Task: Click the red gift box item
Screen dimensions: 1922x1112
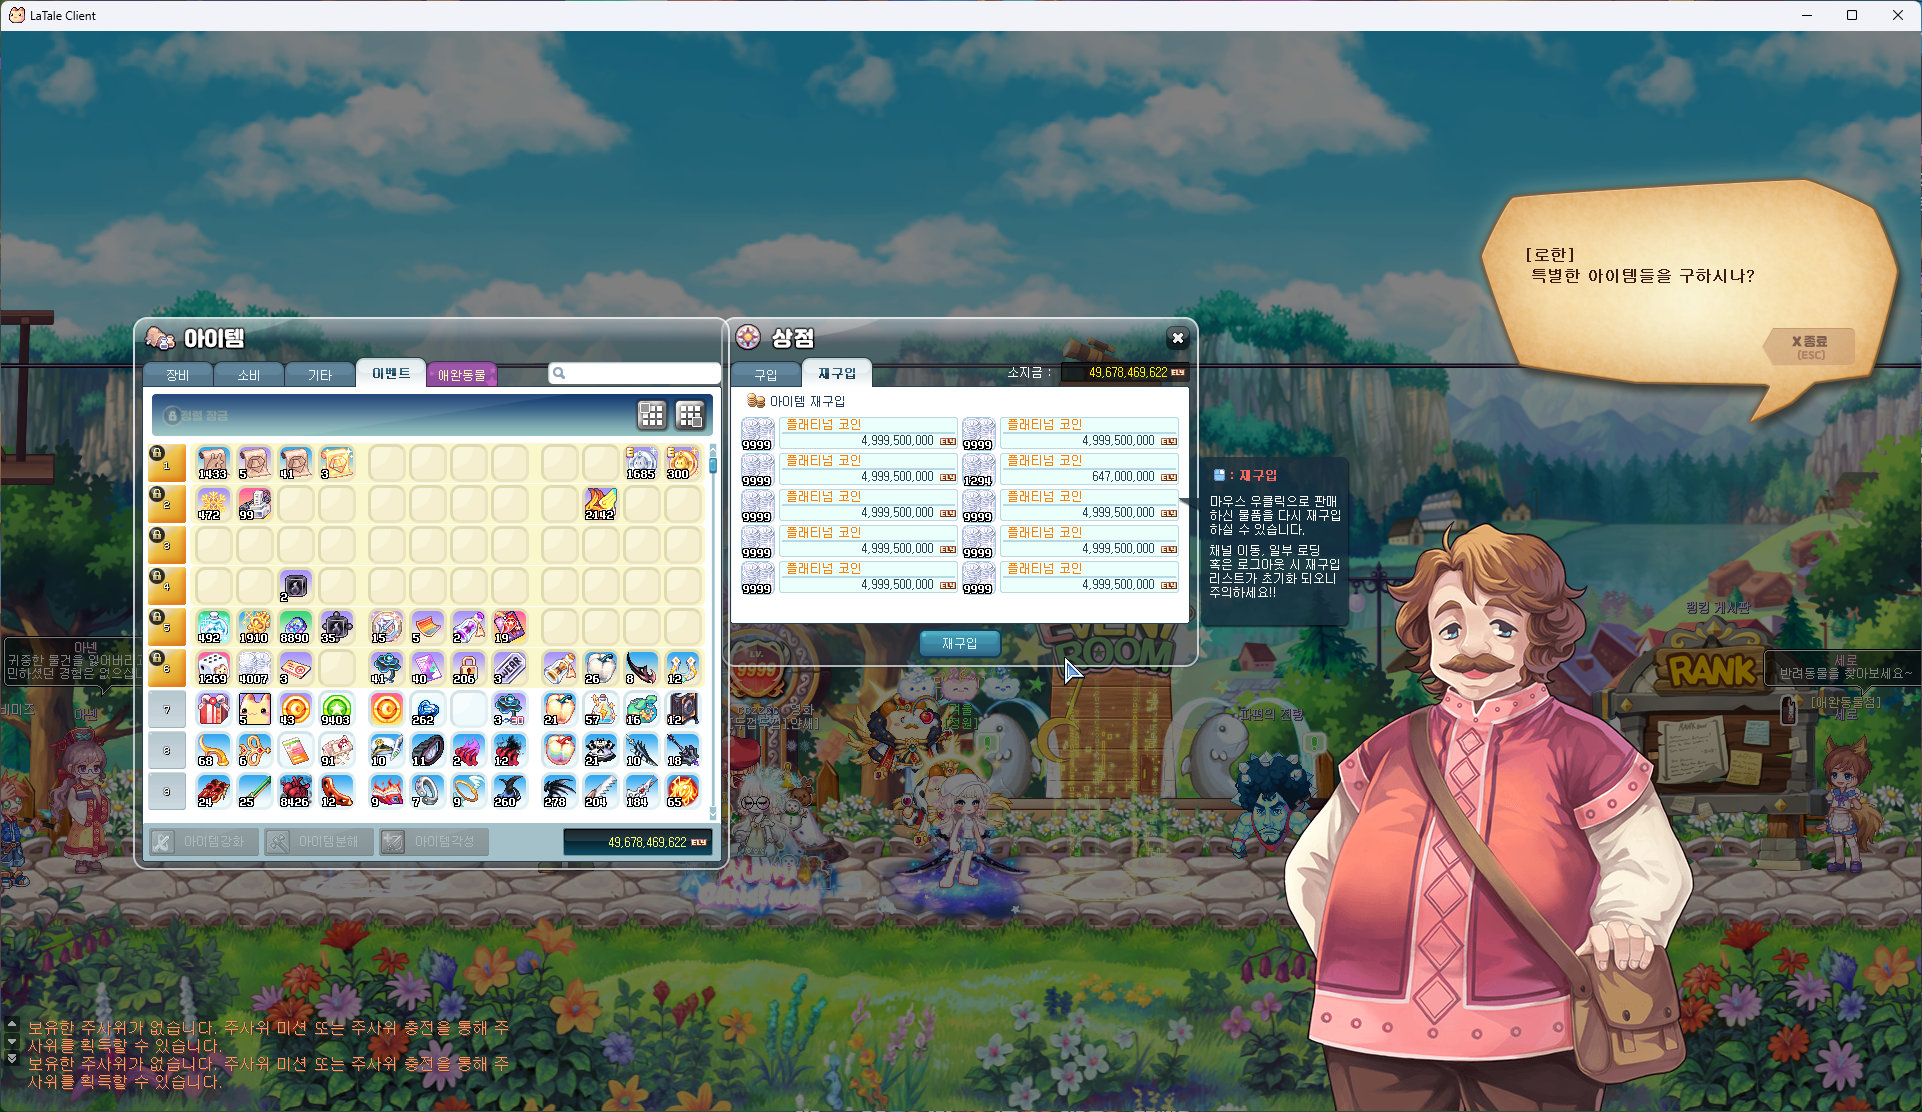Action: pos(212,709)
